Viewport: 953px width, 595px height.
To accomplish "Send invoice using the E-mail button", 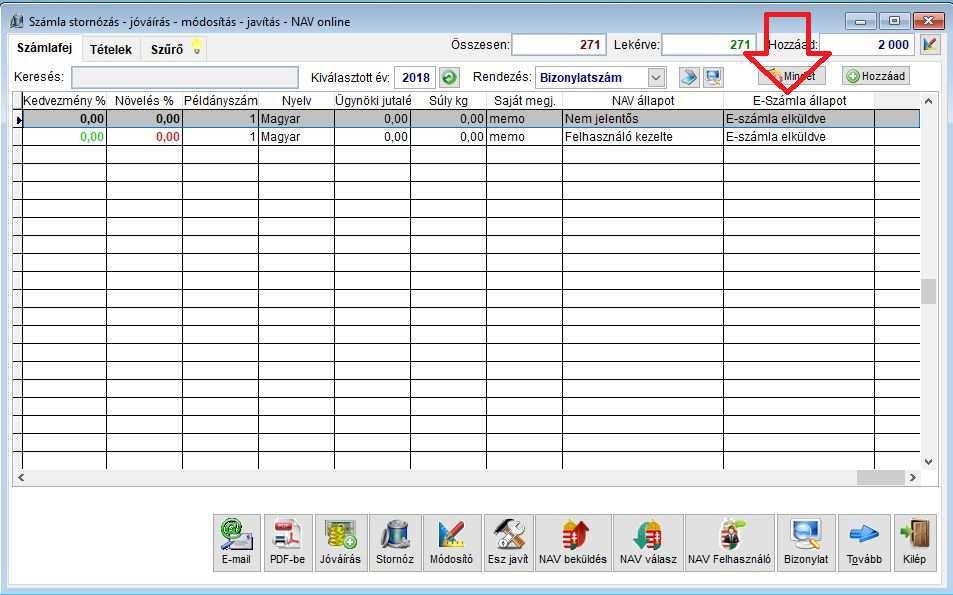I will [236, 543].
